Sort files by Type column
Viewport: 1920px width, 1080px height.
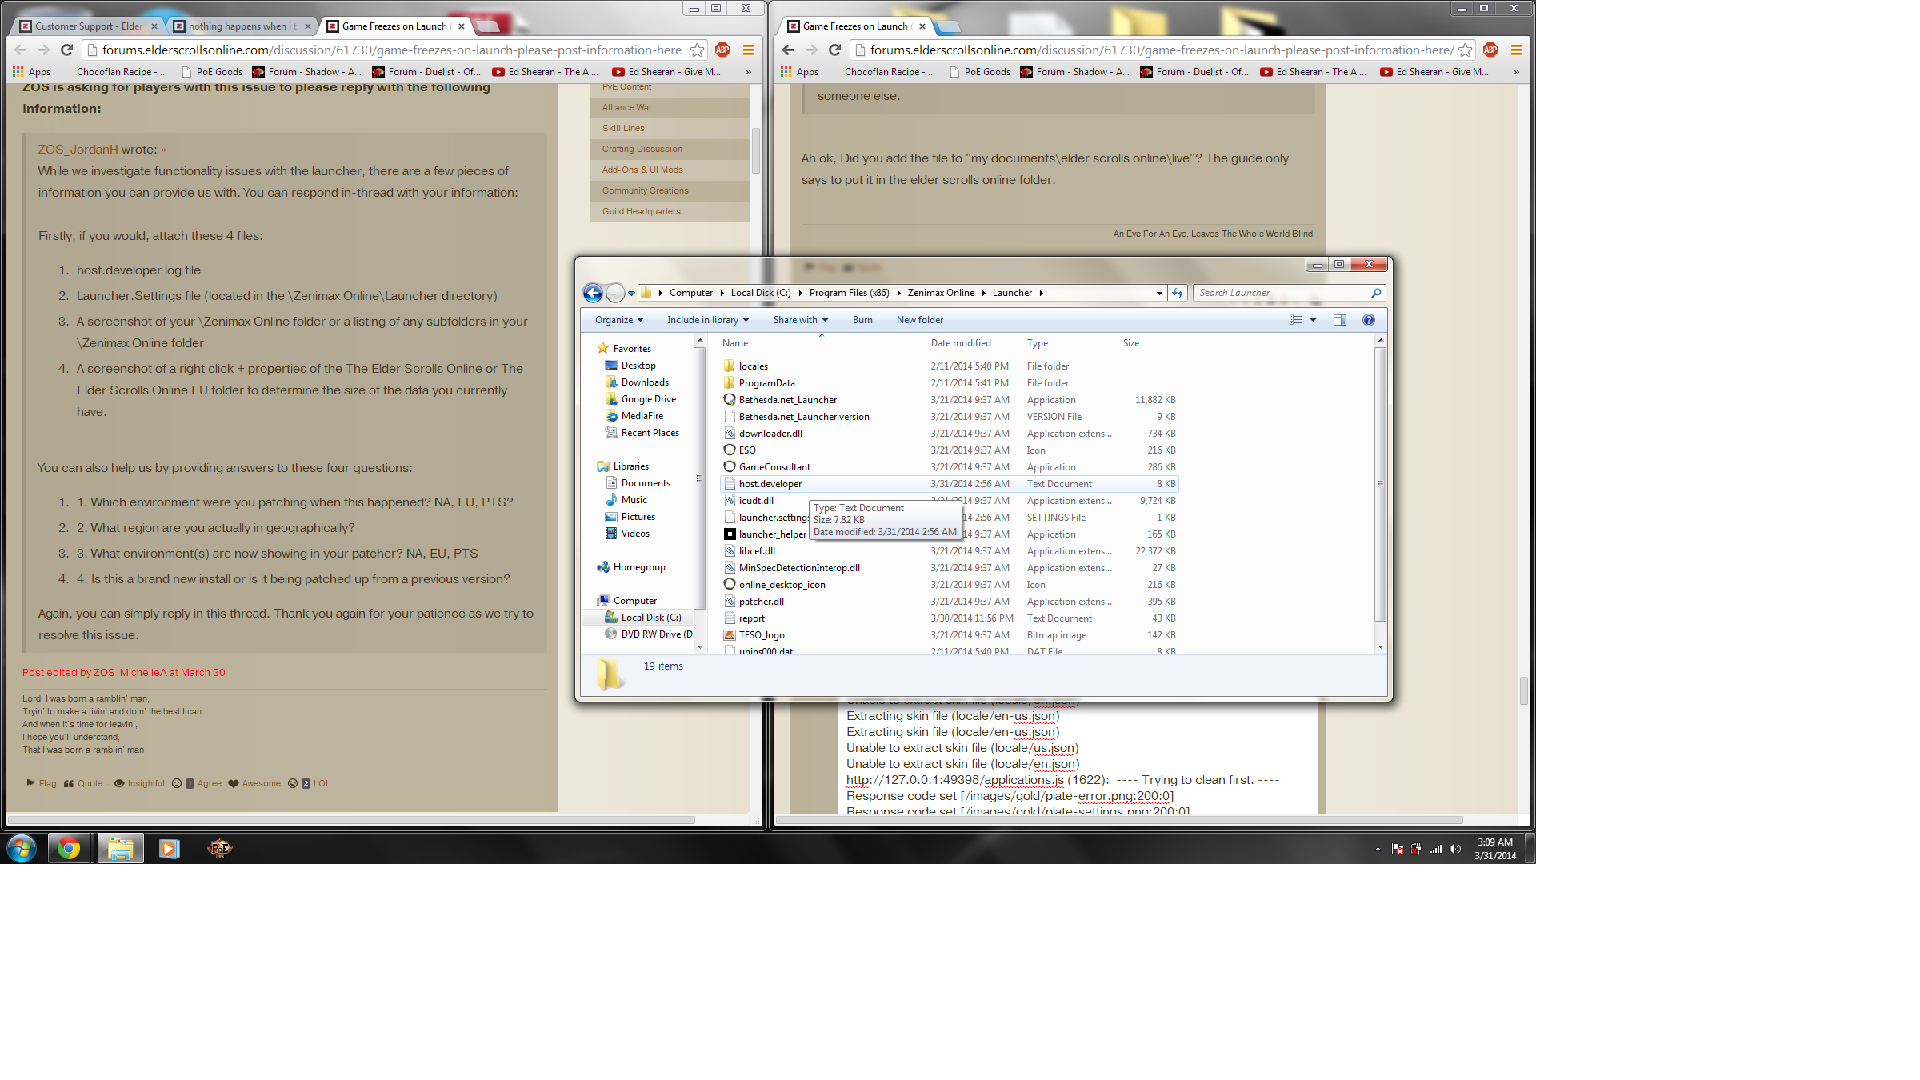1037,343
